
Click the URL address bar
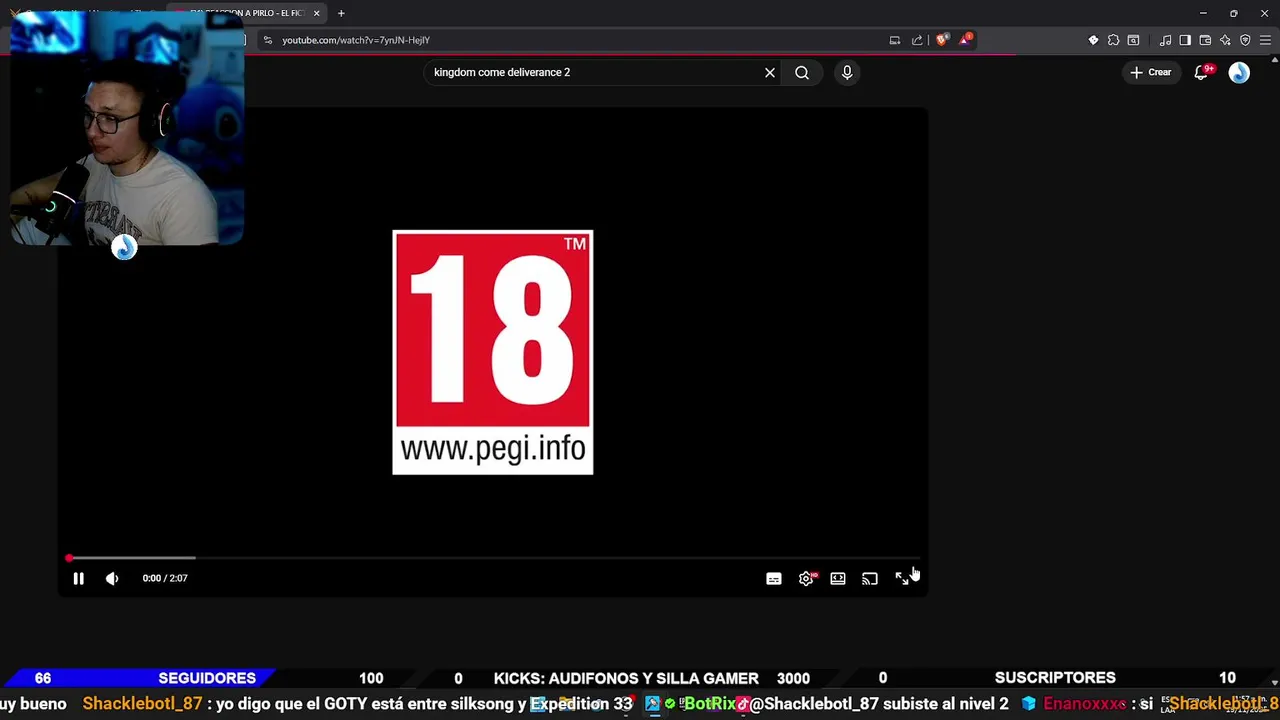point(570,40)
